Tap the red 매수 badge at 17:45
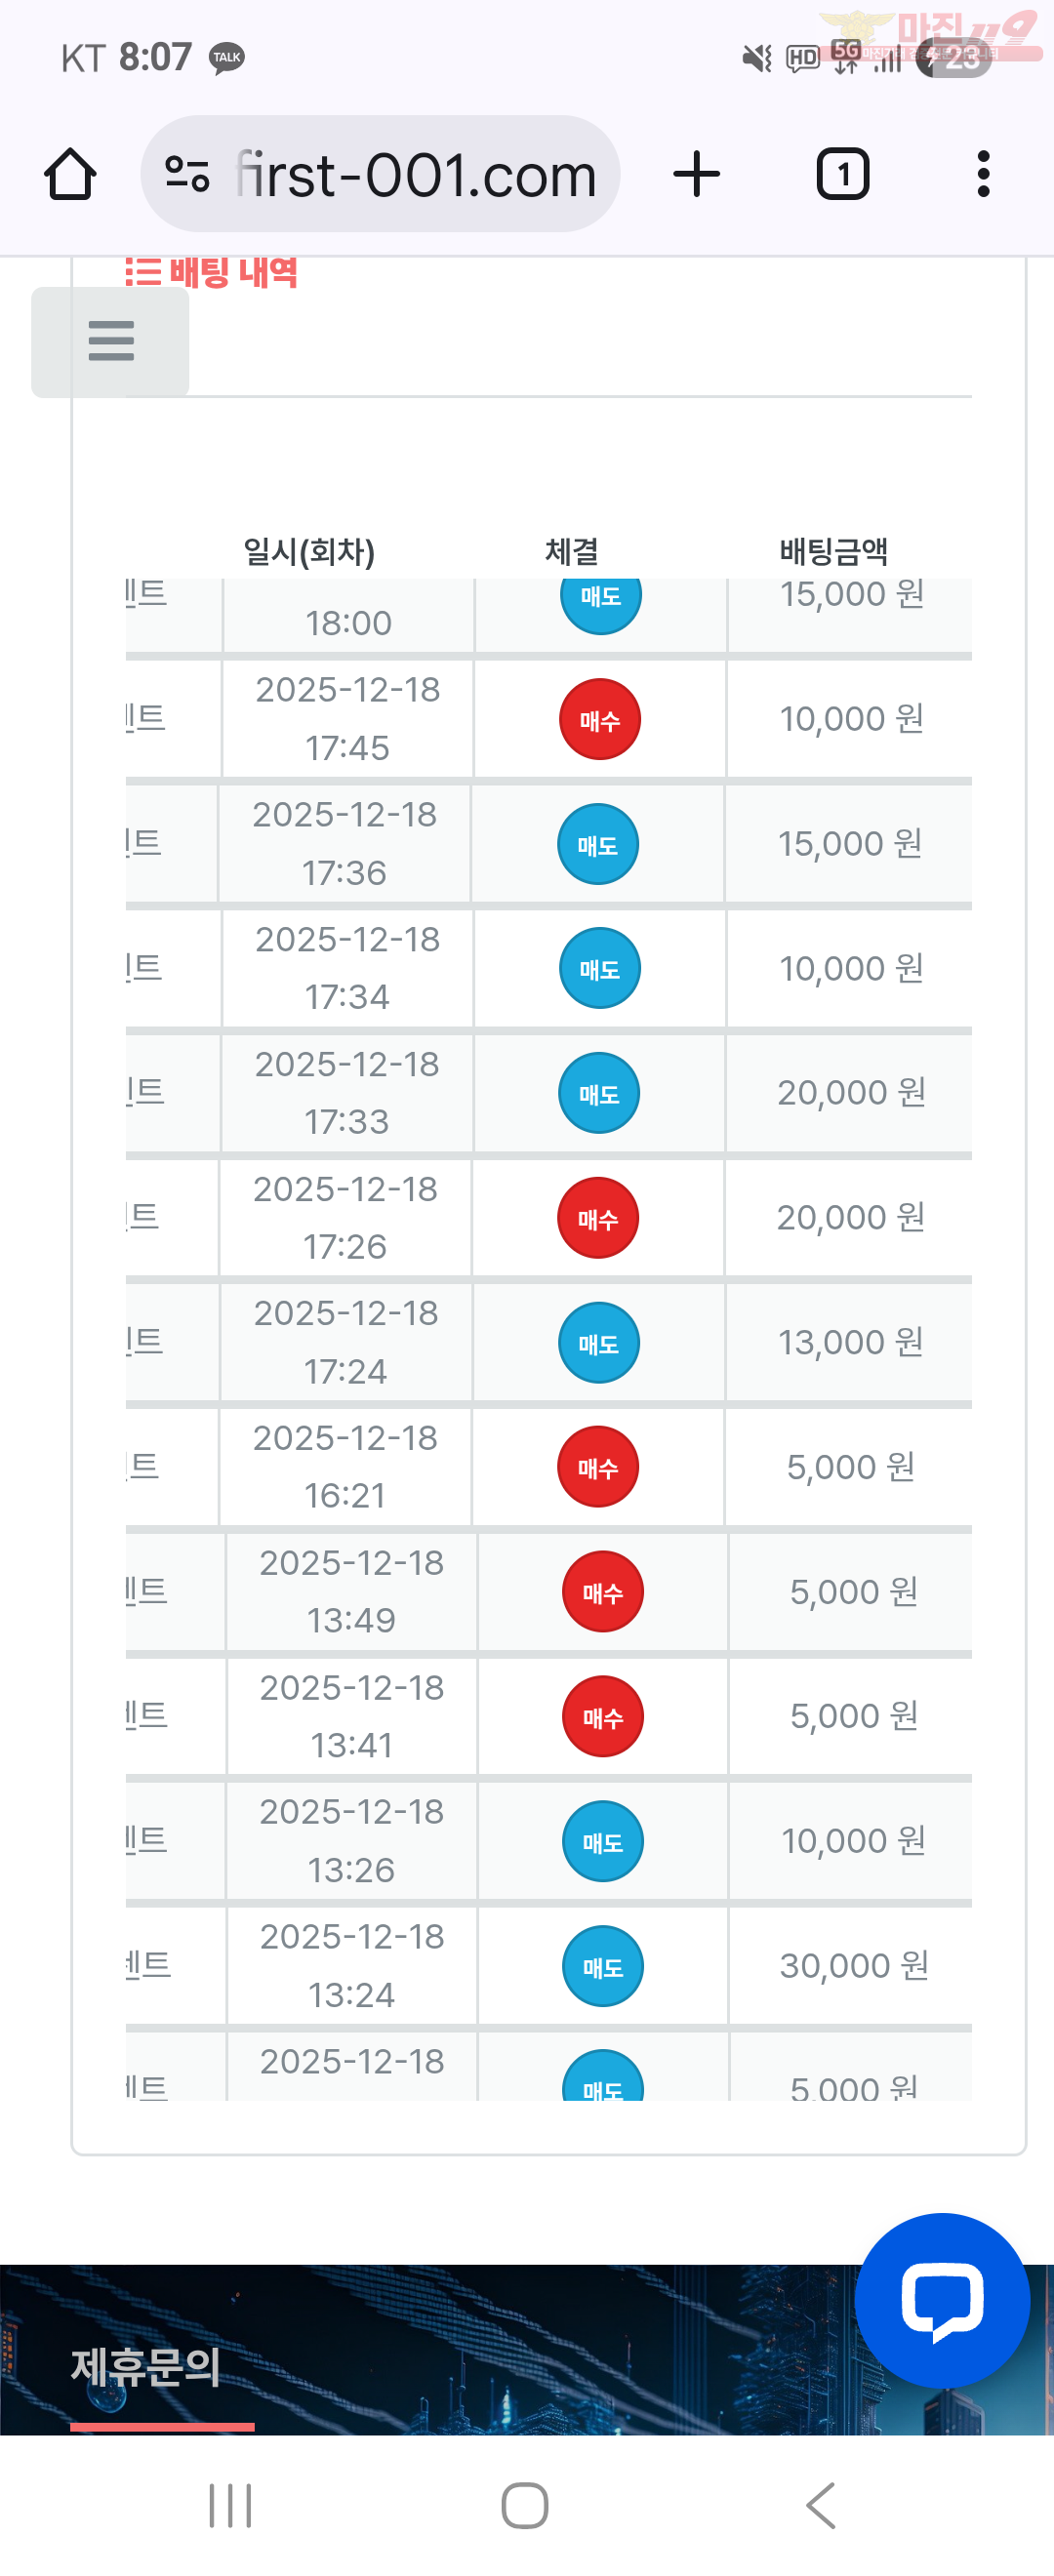Screen dimensions: 1054x2576 600,719
